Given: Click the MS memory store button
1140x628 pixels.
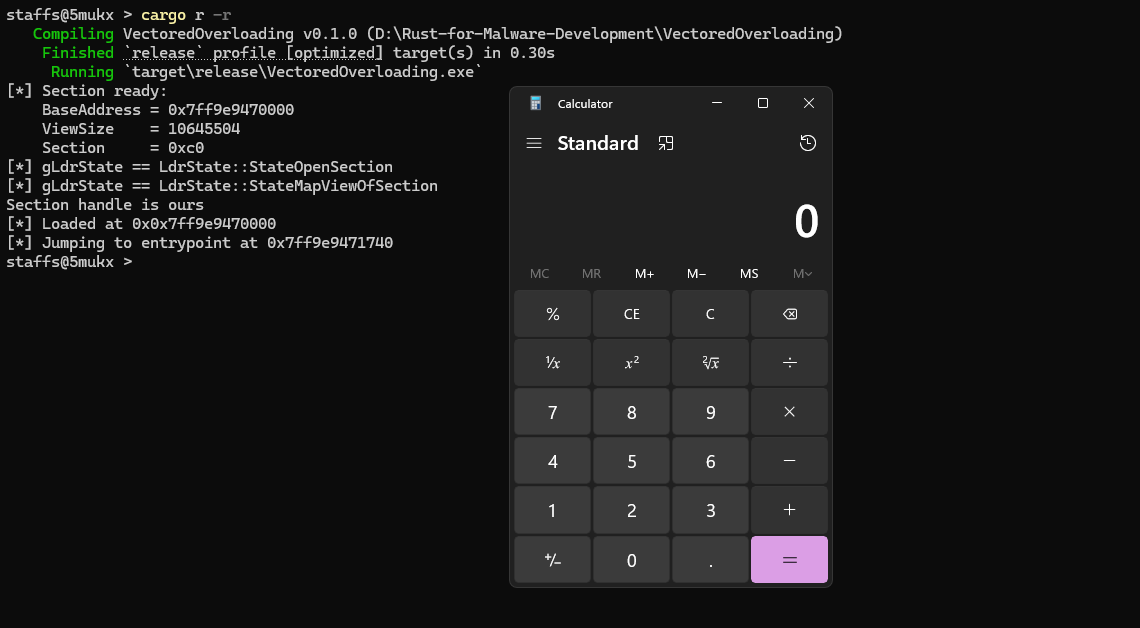Looking at the screenshot, I should pyautogui.click(x=749, y=273).
